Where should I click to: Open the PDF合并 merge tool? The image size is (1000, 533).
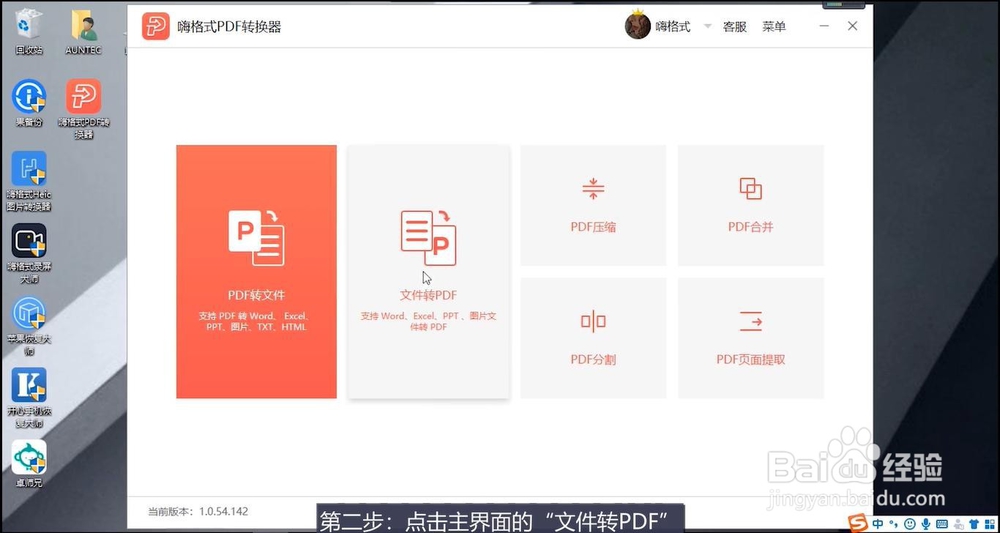click(x=751, y=205)
